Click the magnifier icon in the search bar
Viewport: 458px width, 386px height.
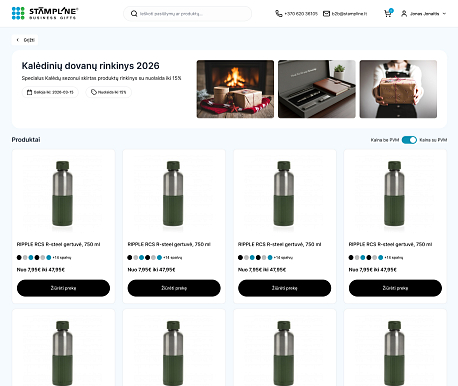(134, 14)
